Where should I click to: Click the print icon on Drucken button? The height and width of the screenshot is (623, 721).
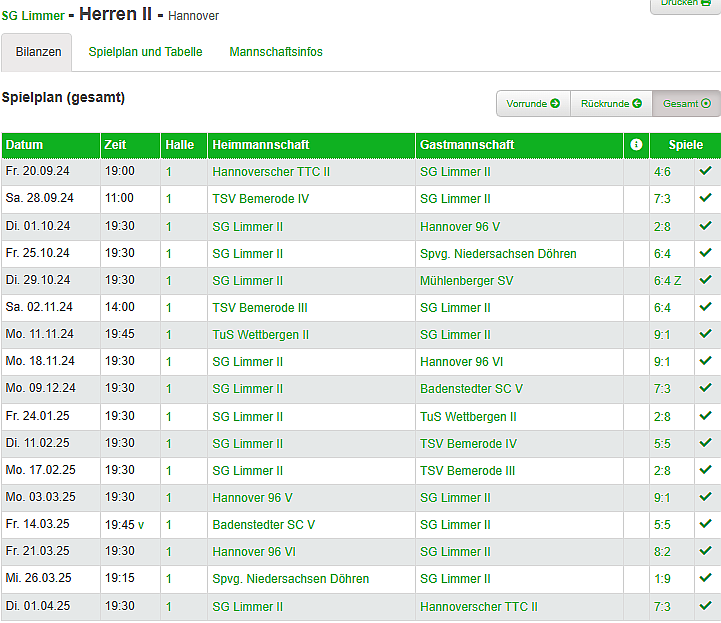tap(705, 3)
